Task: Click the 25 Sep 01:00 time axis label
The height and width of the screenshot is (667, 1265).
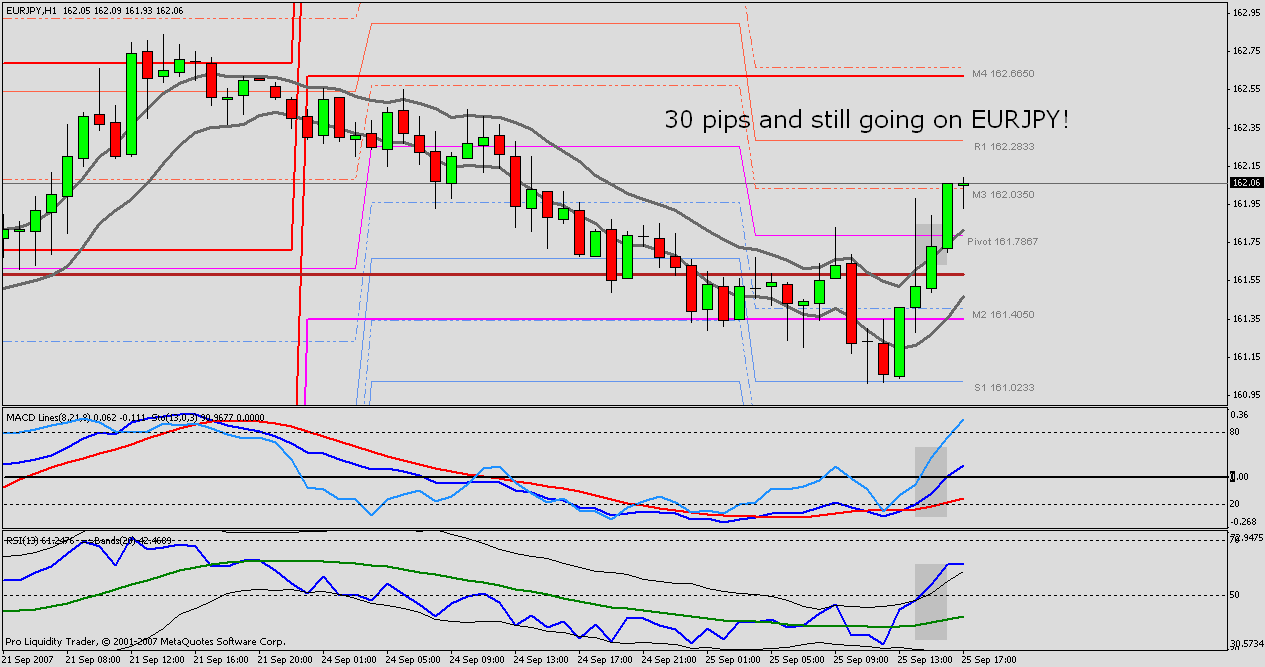Action: [733, 660]
